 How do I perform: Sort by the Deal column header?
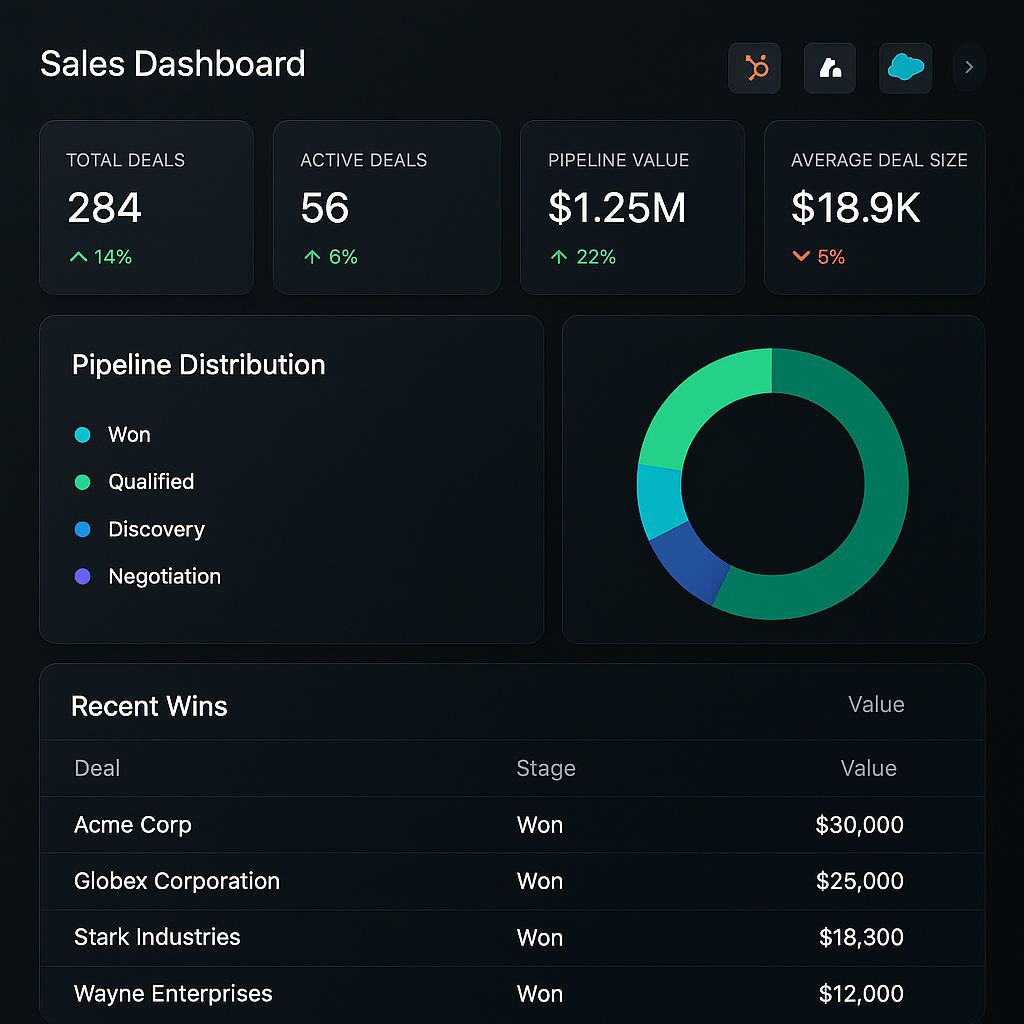(97, 768)
